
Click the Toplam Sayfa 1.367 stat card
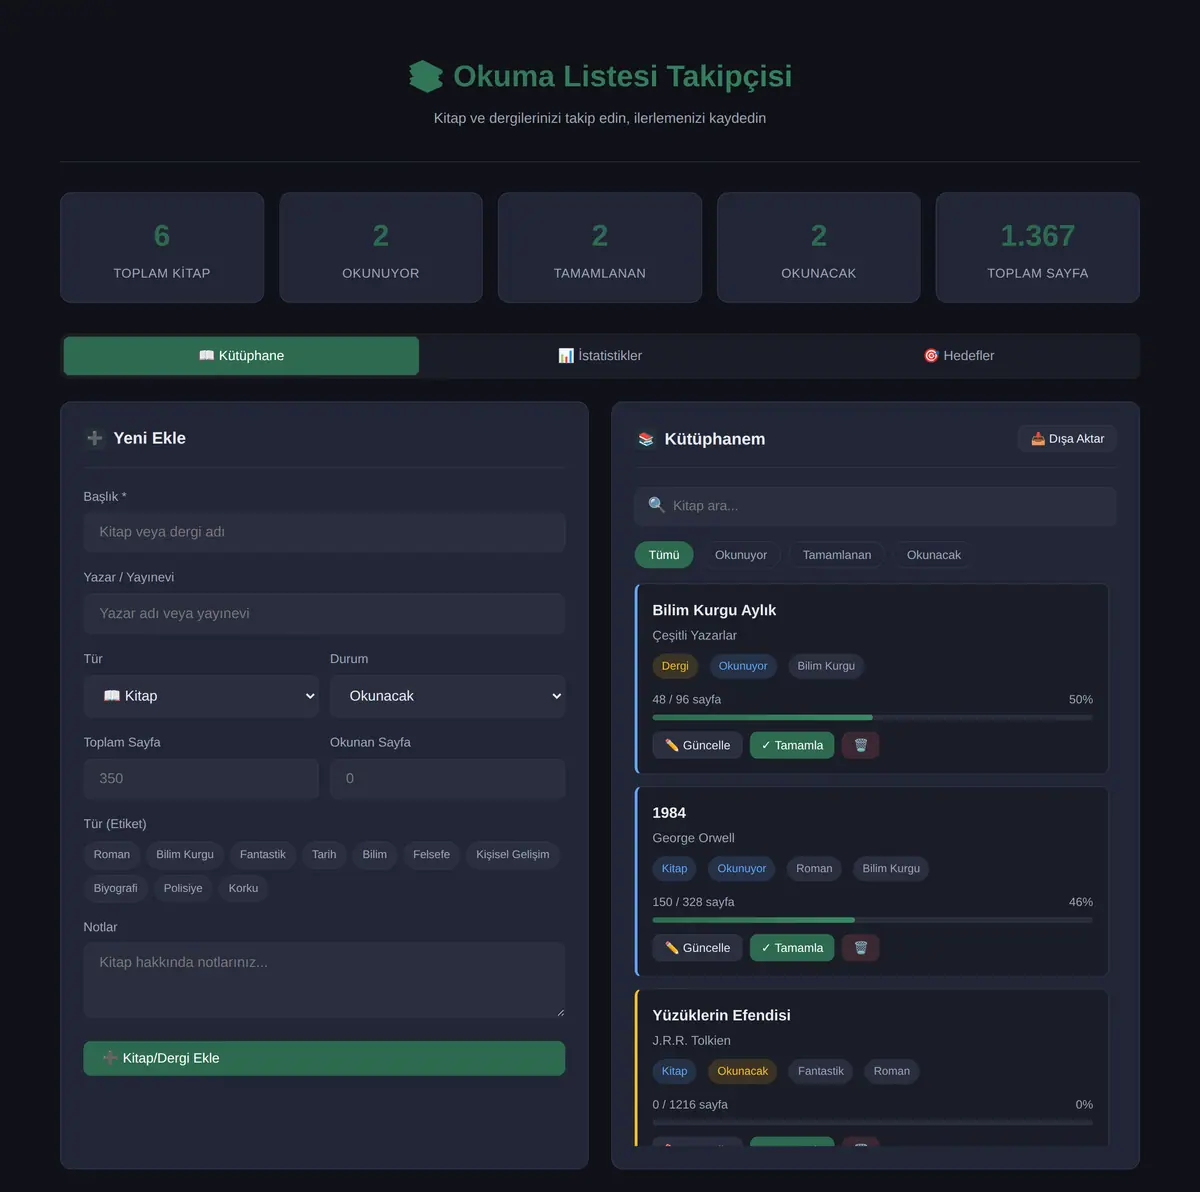(1038, 248)
